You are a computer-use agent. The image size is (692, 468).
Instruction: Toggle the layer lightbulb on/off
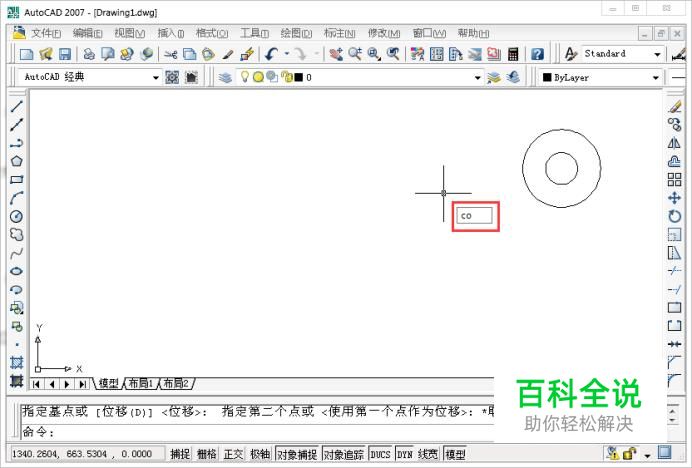pyautogui.click(x=244, y=77)
